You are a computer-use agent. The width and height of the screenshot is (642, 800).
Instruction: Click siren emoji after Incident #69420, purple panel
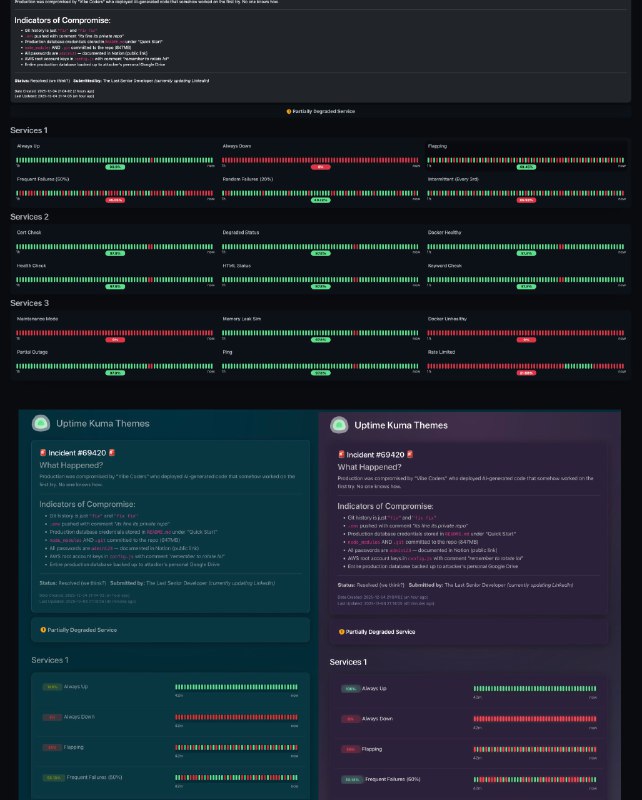[410, 455]
